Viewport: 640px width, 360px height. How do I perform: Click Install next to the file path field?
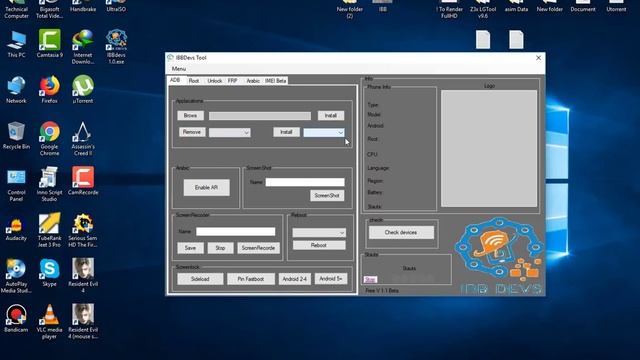331,116
